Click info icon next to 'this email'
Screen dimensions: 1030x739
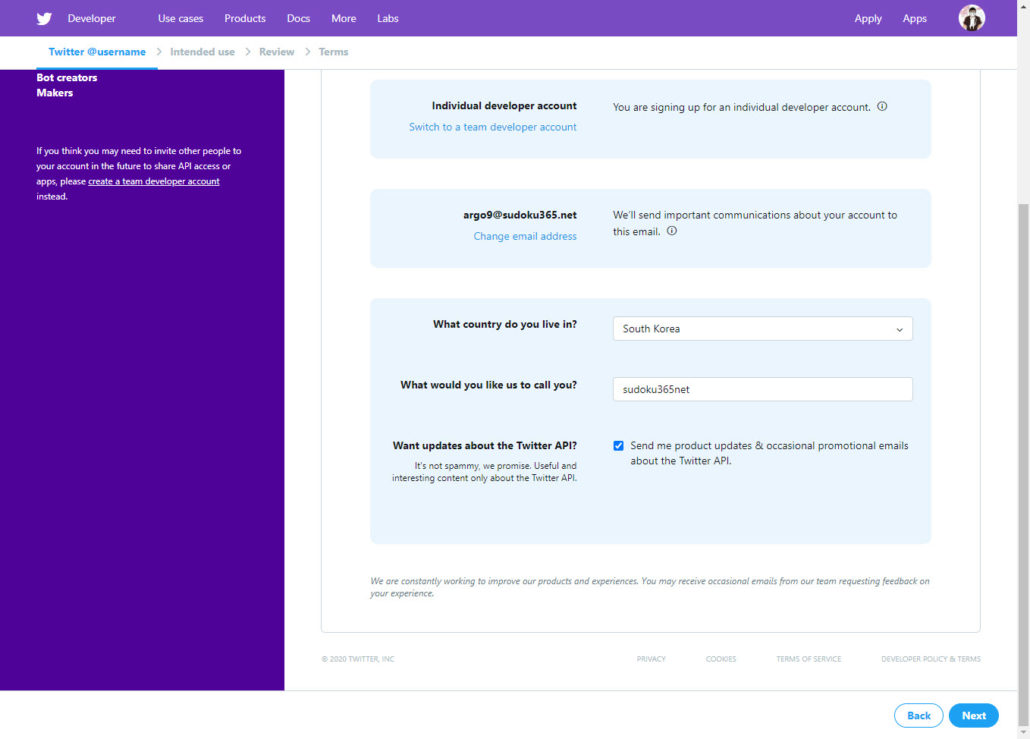(x=671, y=231)
